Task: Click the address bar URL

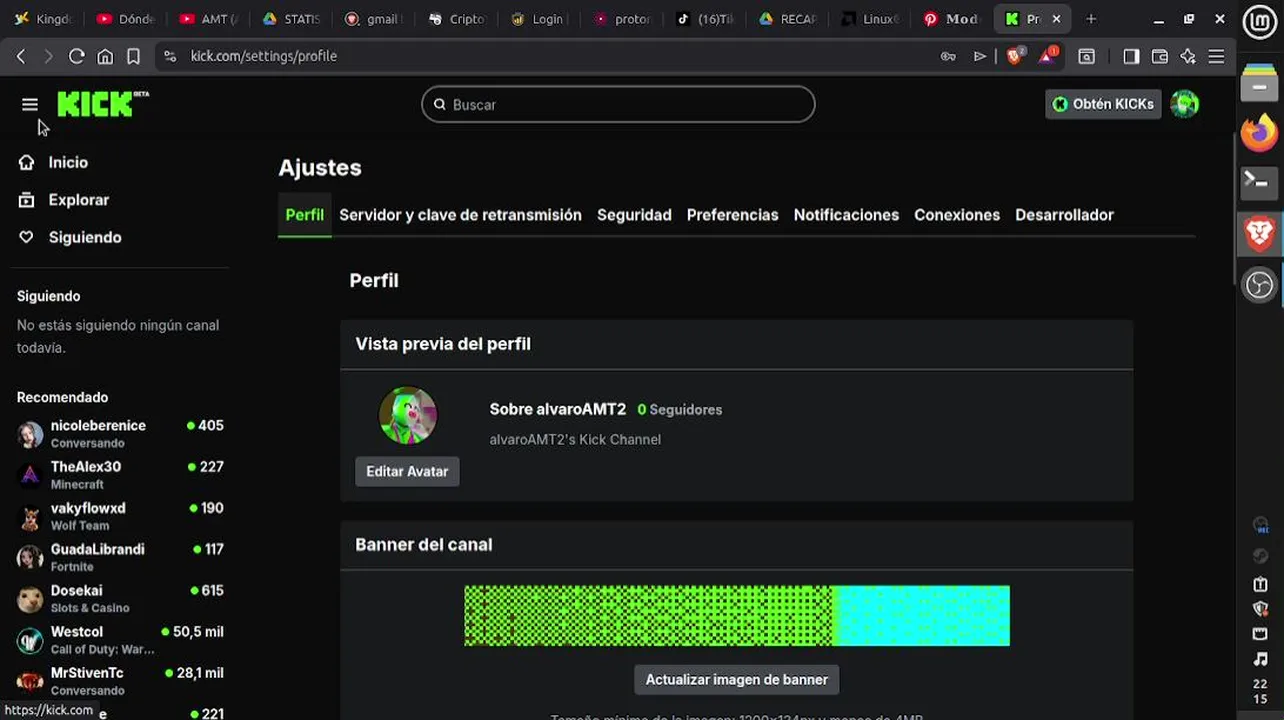Action: click(264, 56)
